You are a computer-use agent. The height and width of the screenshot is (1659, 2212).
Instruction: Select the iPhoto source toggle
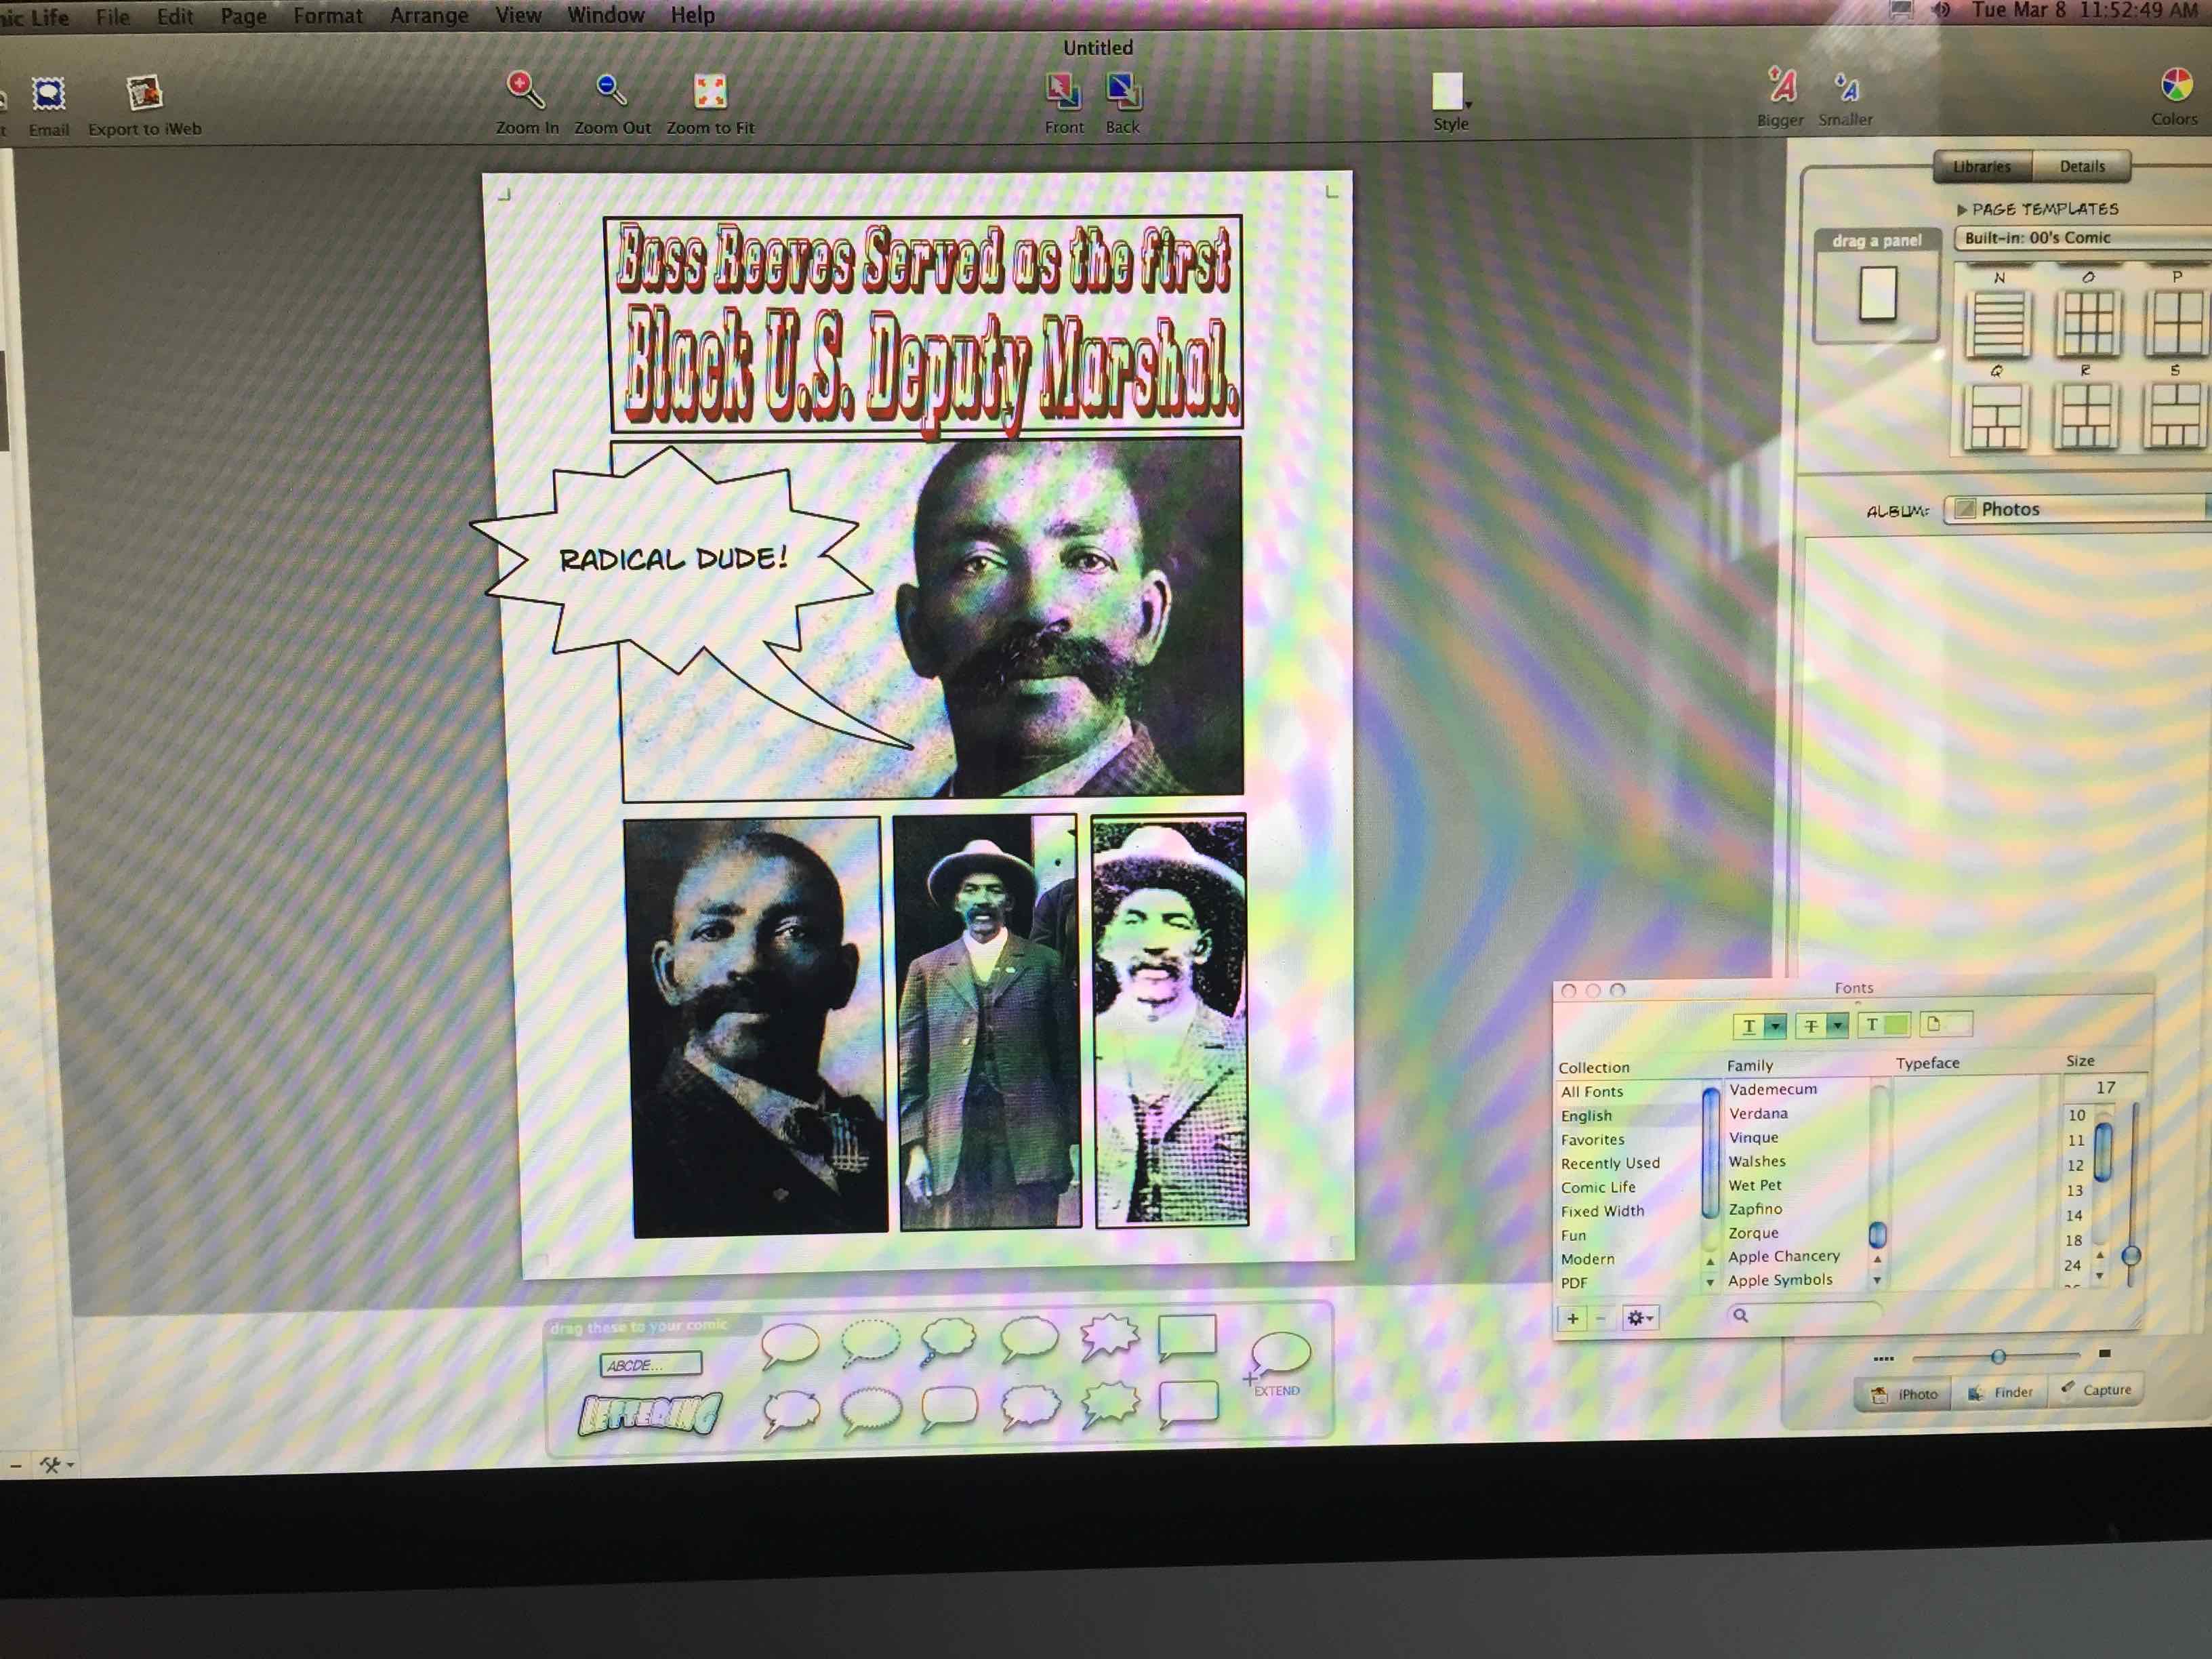tap(1905, 1393)
